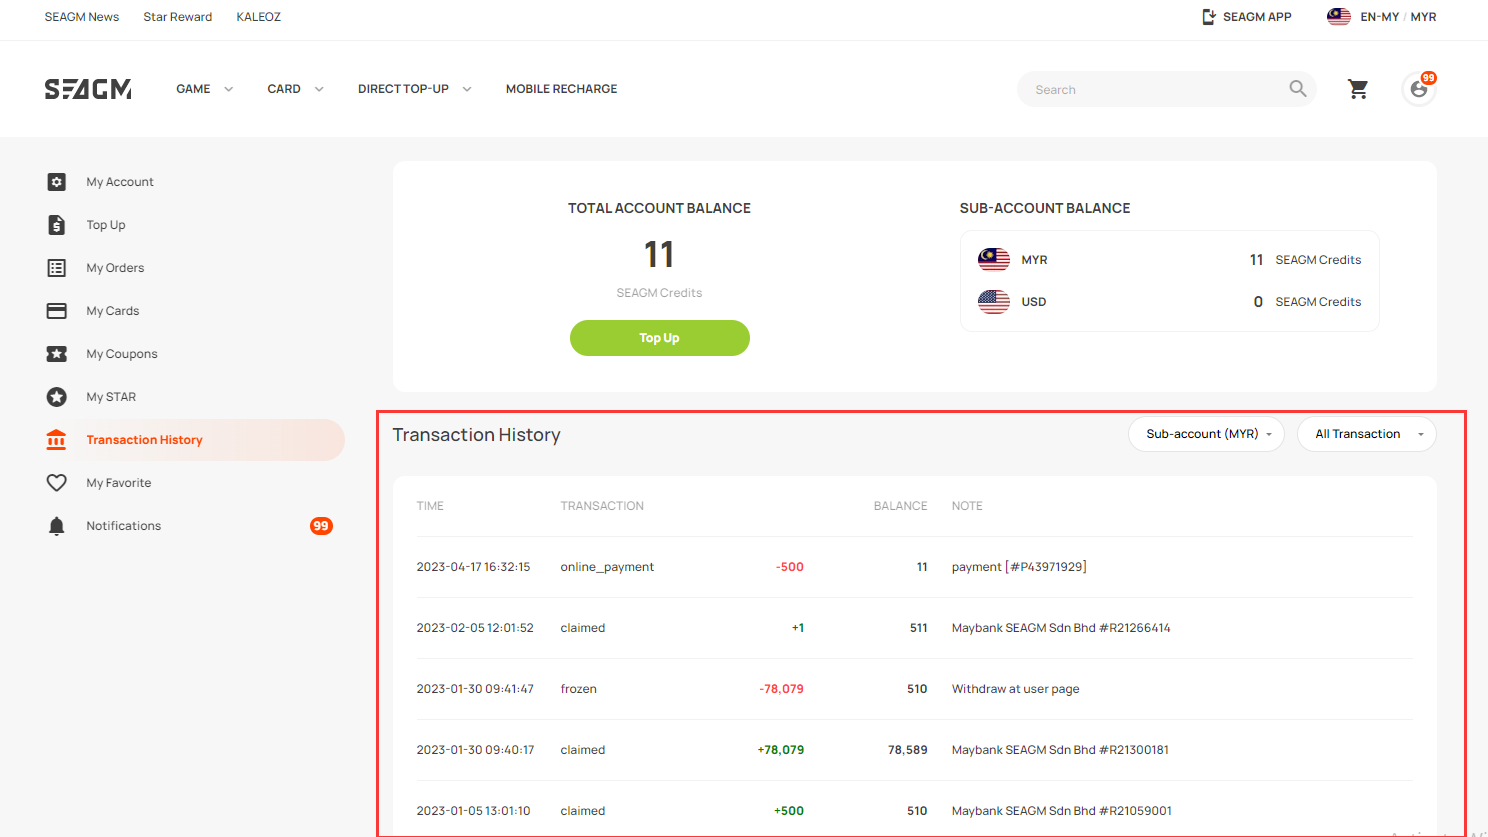Open the MOBILE RECHARGE menu
Viewport: 1488px width, 837px height.
[561, 89]
